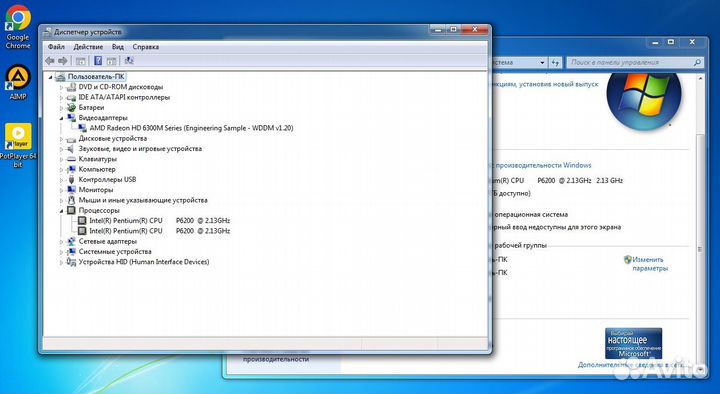
Task: Click the Forward arrow in Device Manager toolbar
Action: click(63, 61)
